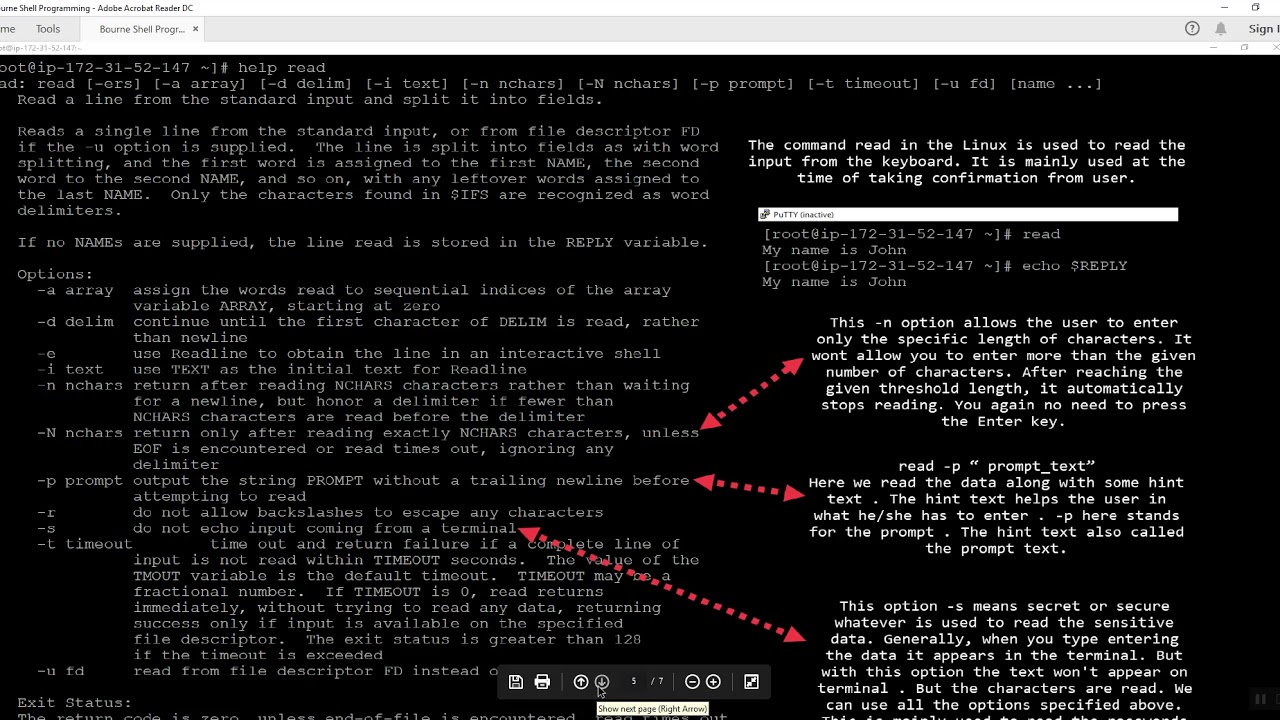Click the 'help read' command text
Viewport: 1280px width, 720px height.
click(281, 68)
